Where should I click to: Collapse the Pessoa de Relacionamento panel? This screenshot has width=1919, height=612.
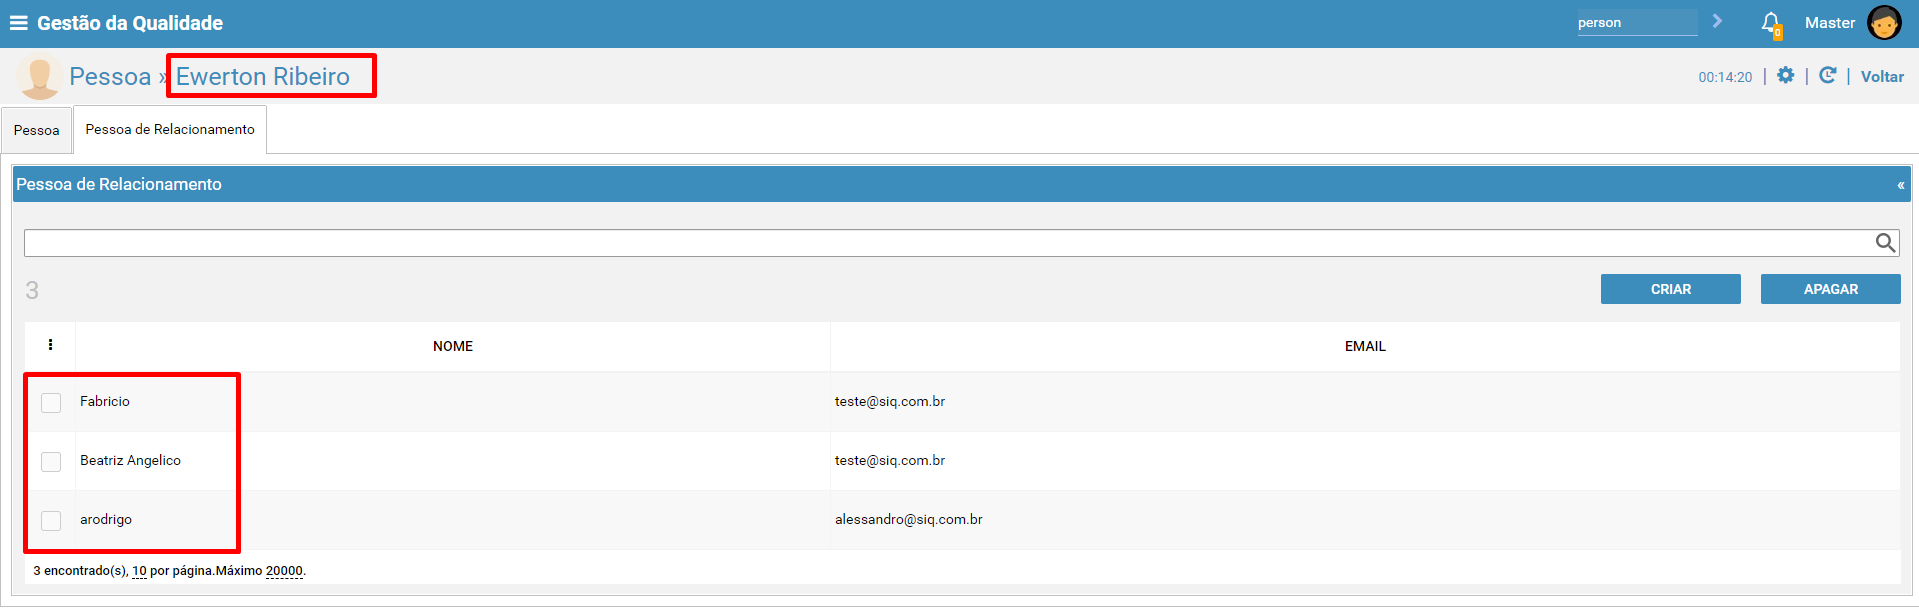pos(1900,185)
